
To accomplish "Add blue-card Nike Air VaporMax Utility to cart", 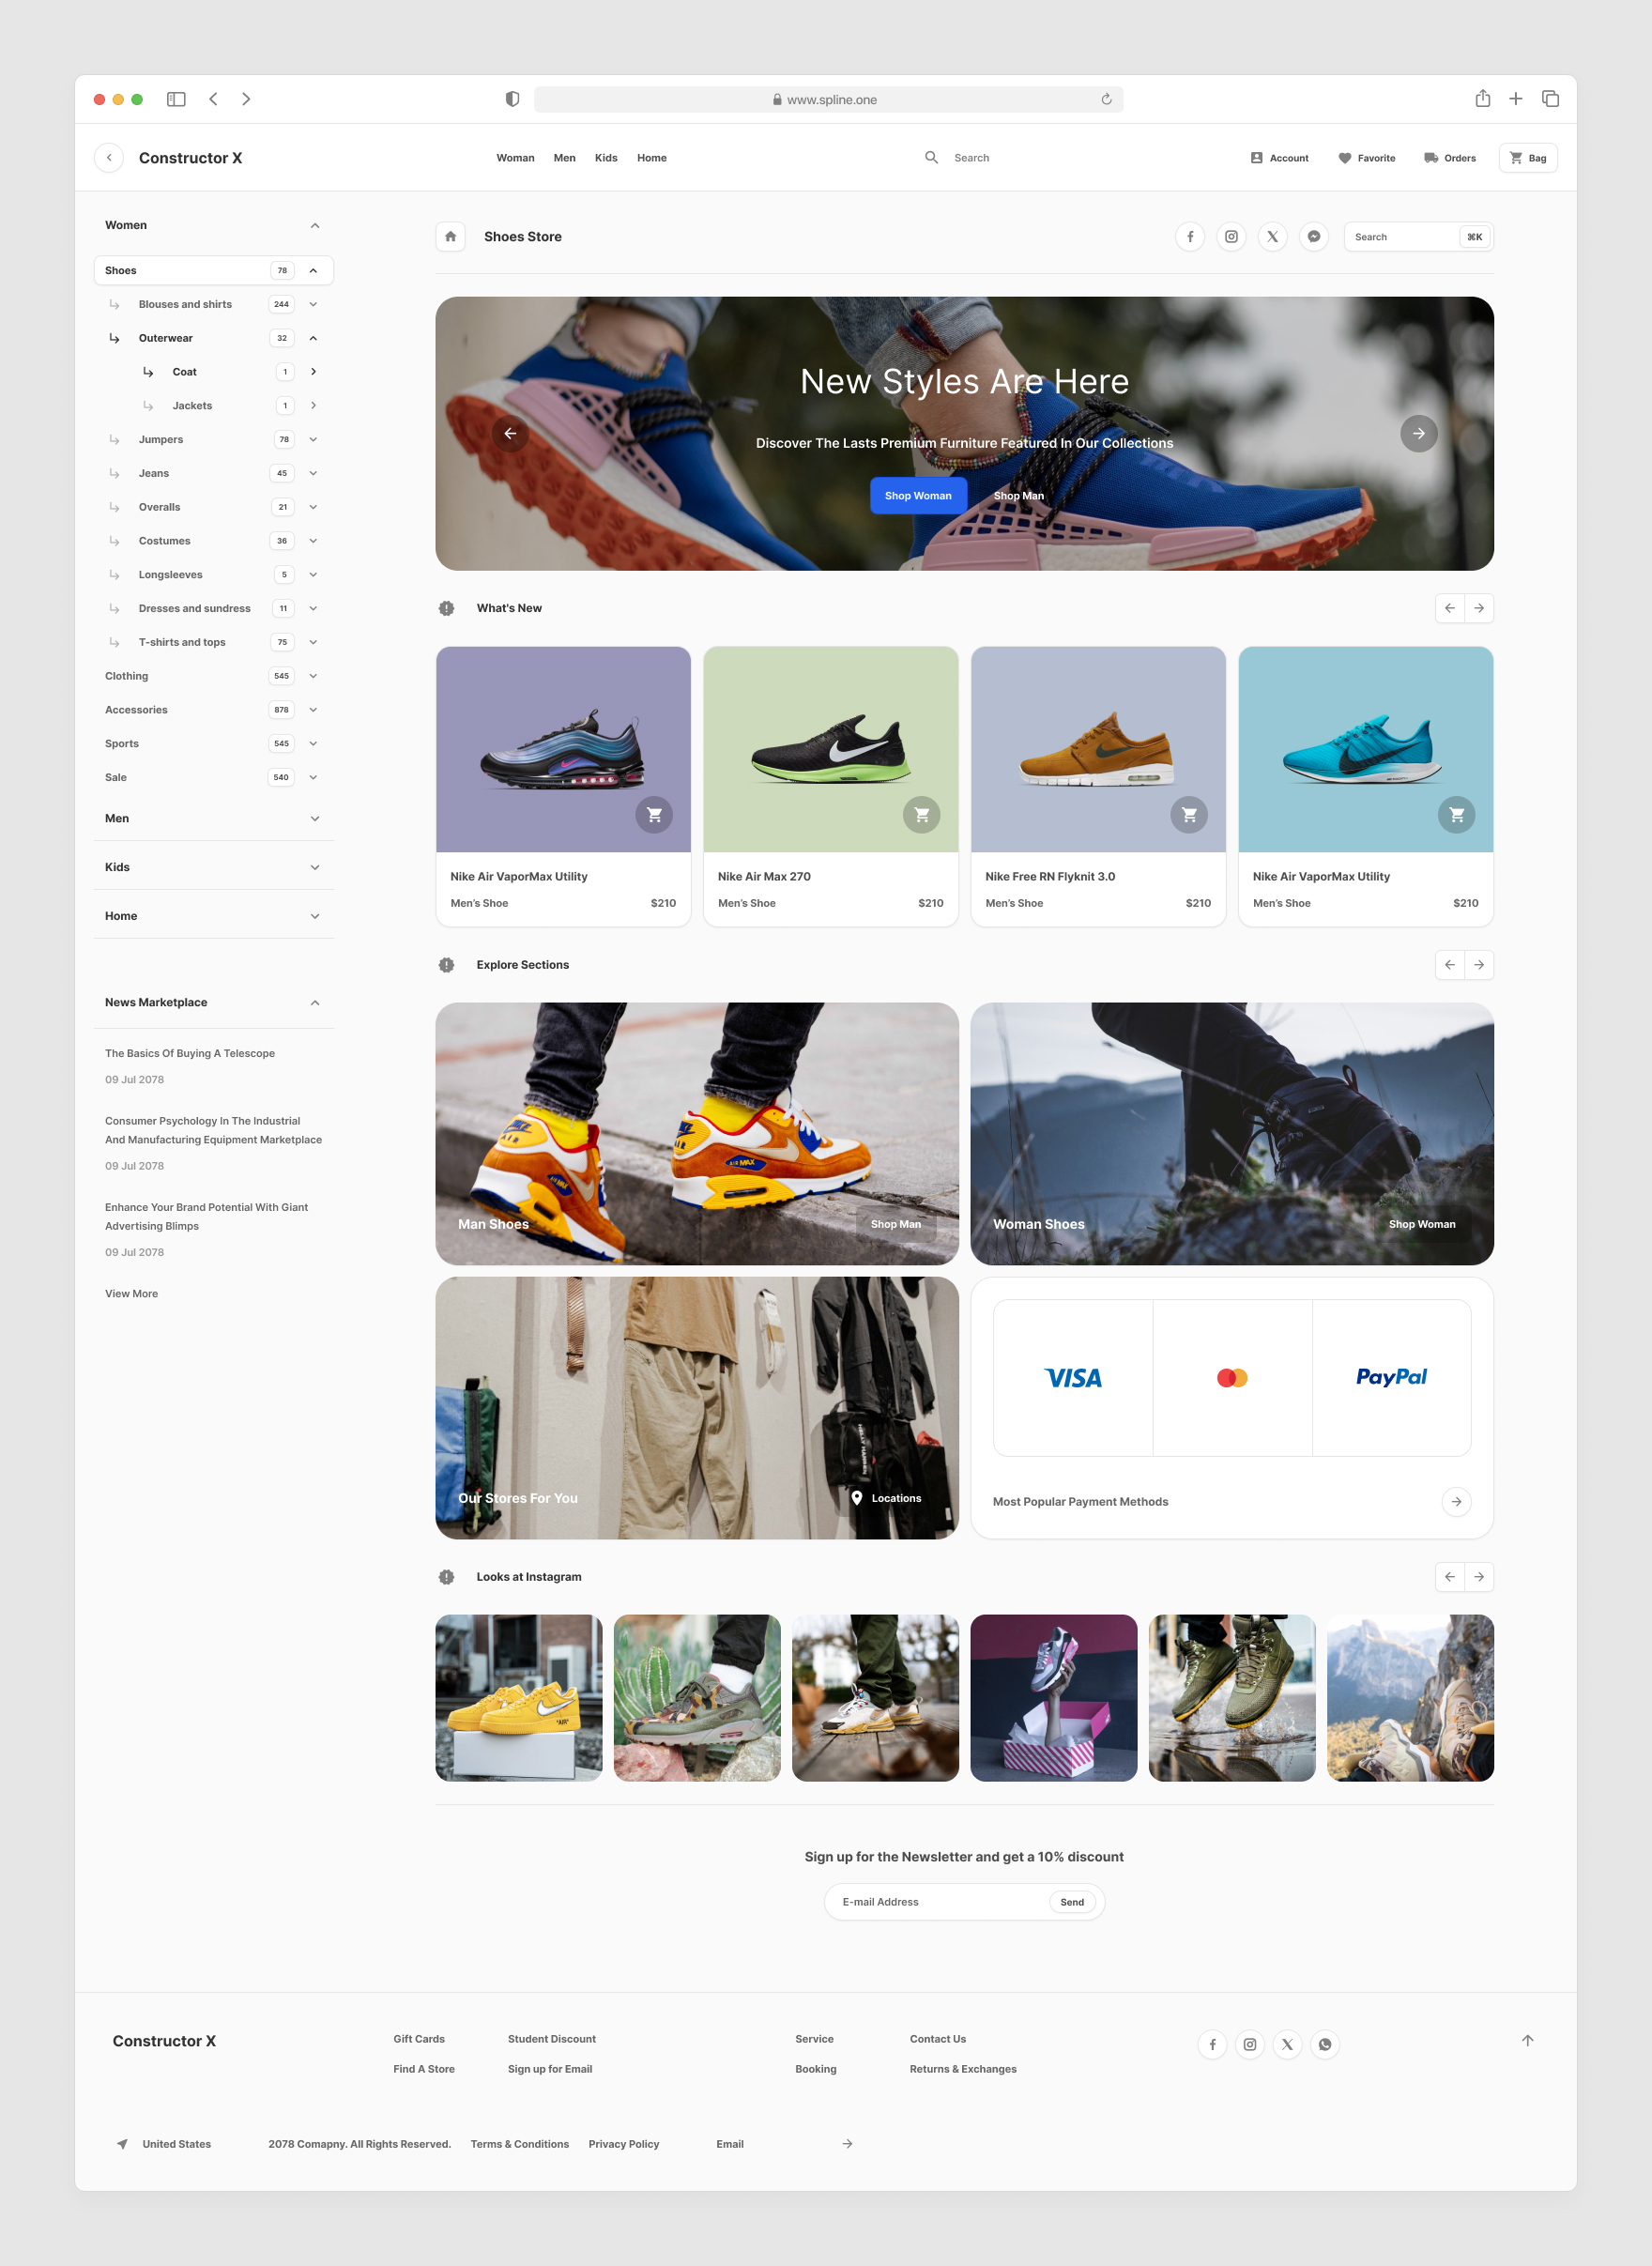I will pyautogui.click(x=1456, y=815).
